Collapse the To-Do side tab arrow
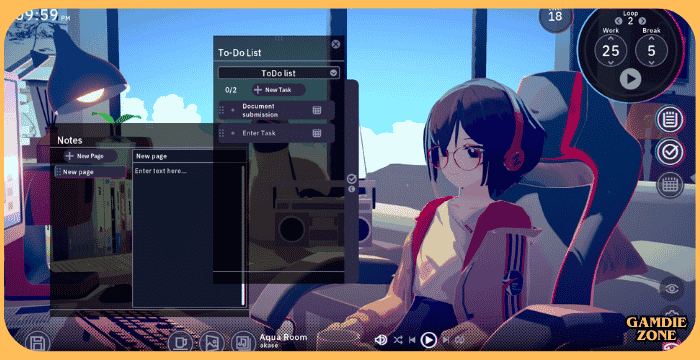Image resolution: width=700 pixels, height=360 pixels. click(x=351, y=189)
